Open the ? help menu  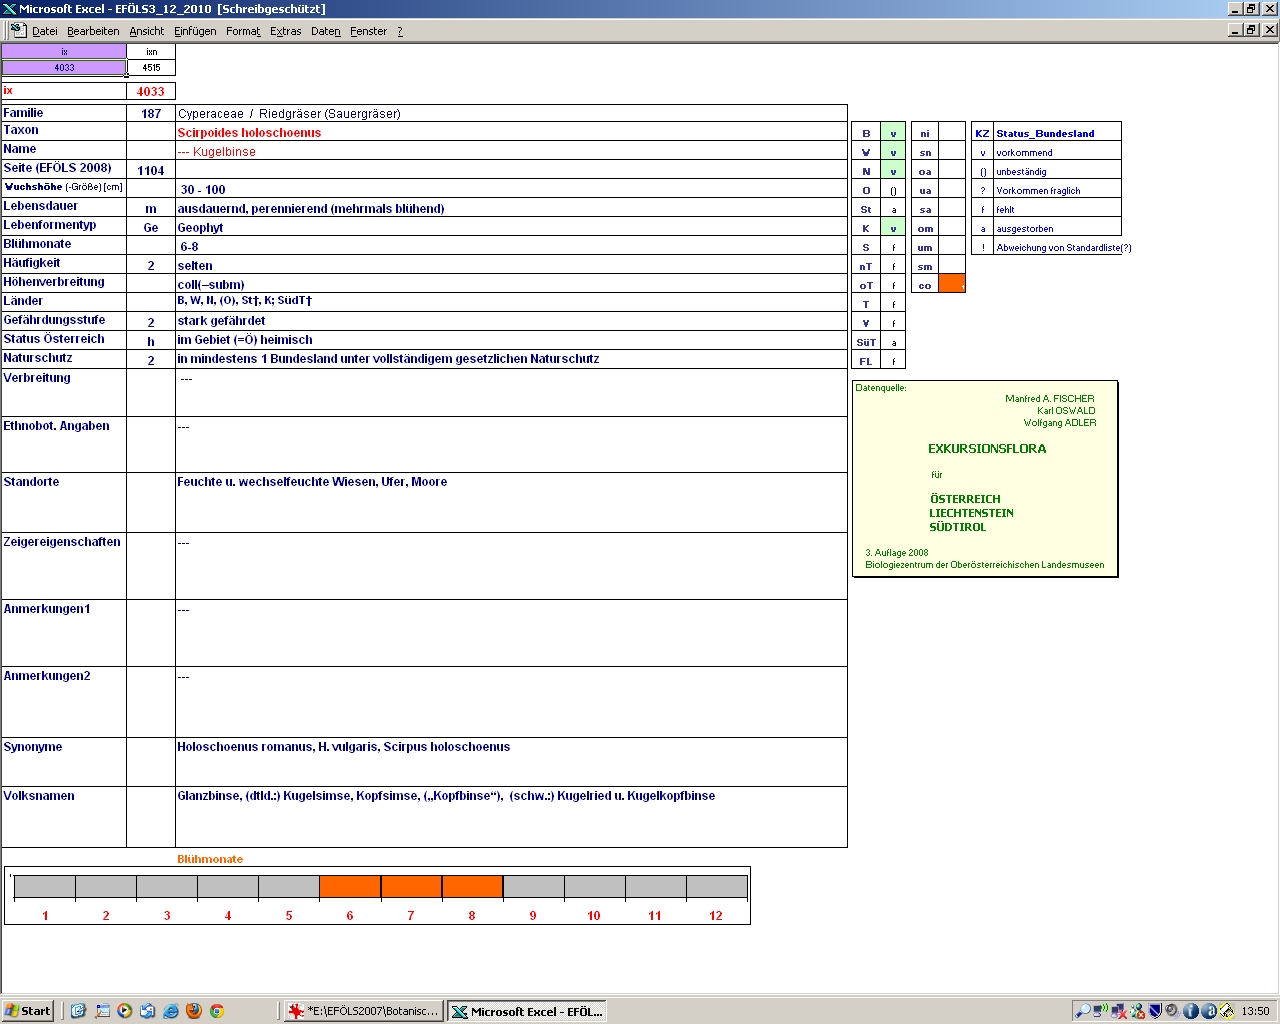click(x=400, y=31)
